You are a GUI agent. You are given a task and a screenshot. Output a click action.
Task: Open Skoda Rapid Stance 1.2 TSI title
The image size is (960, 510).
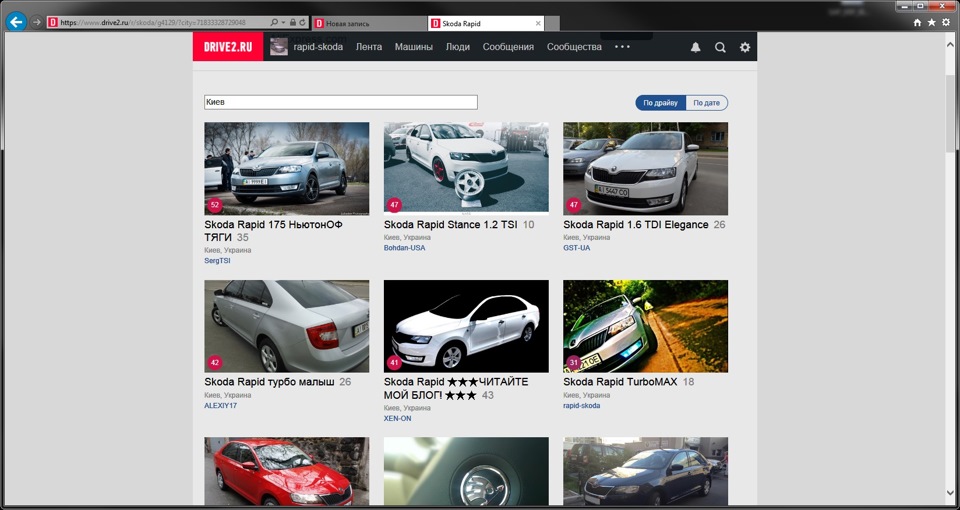[x=451, y=225]
